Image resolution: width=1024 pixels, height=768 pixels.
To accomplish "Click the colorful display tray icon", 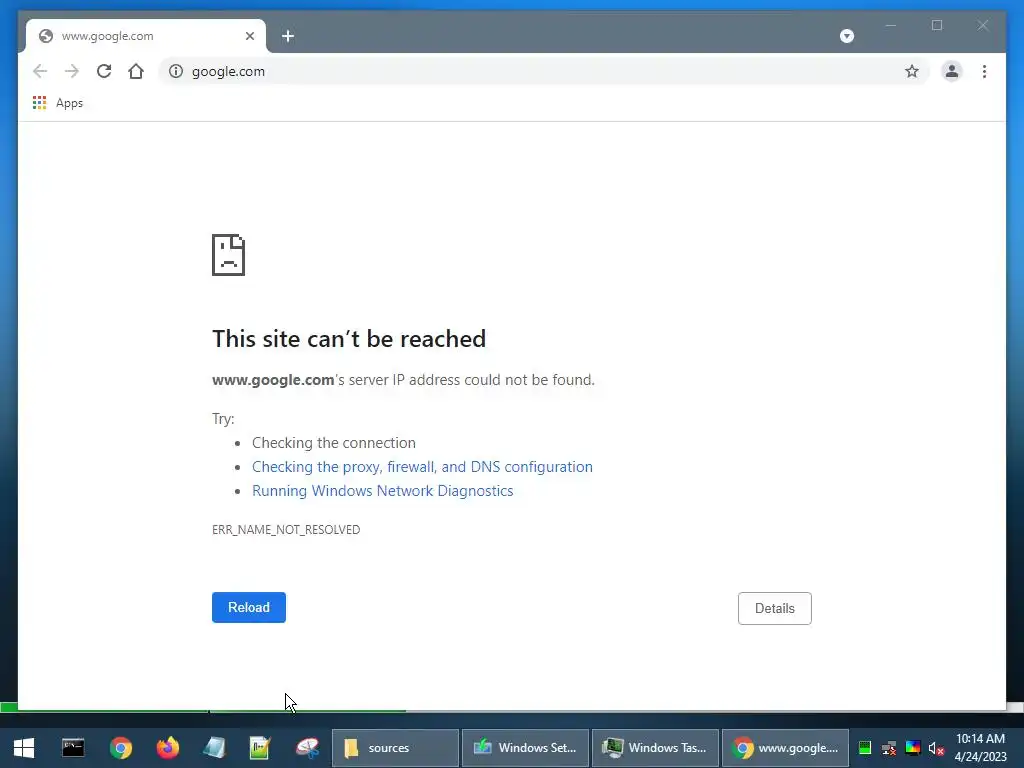I will point(913,748).
